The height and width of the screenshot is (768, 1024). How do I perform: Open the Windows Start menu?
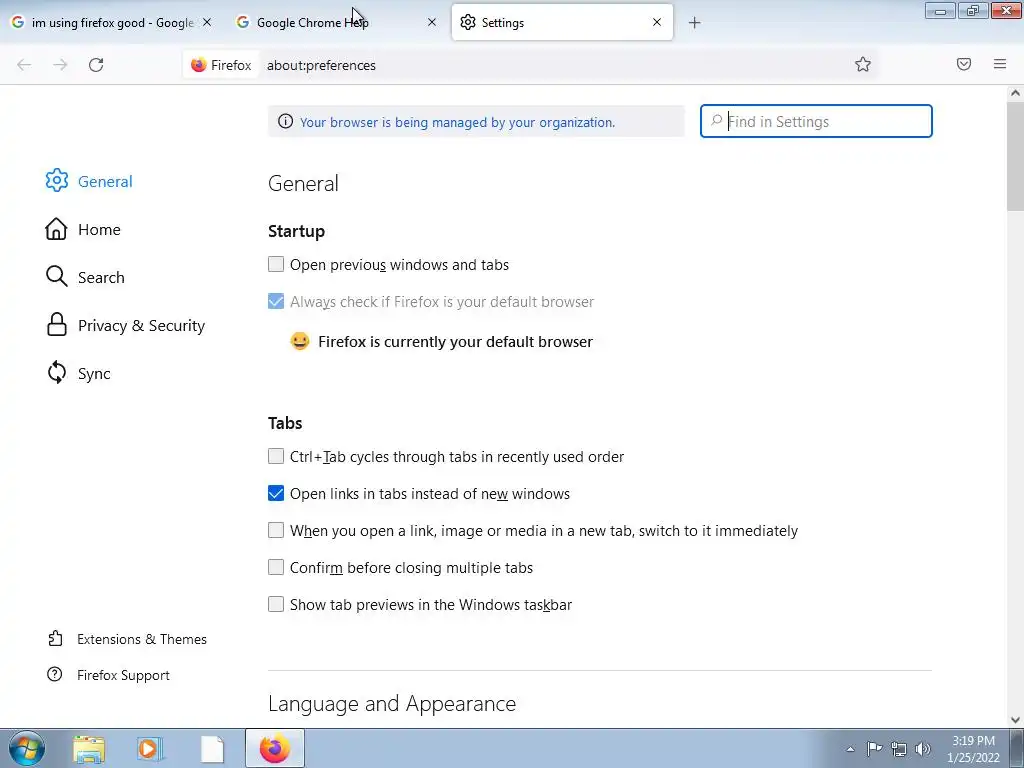(x=27, y=748)
